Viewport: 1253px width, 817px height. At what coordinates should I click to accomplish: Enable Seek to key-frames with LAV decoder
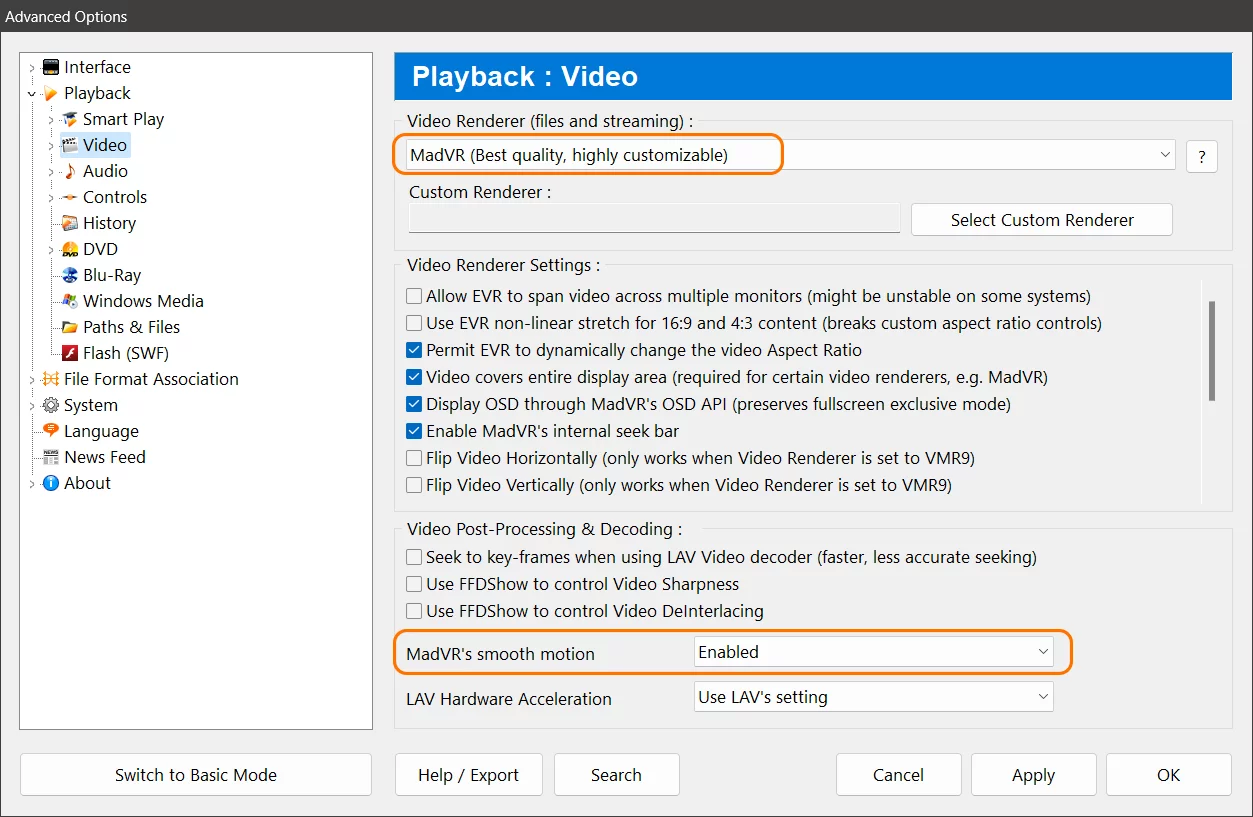pyautogui.click(x=414, y=557)
